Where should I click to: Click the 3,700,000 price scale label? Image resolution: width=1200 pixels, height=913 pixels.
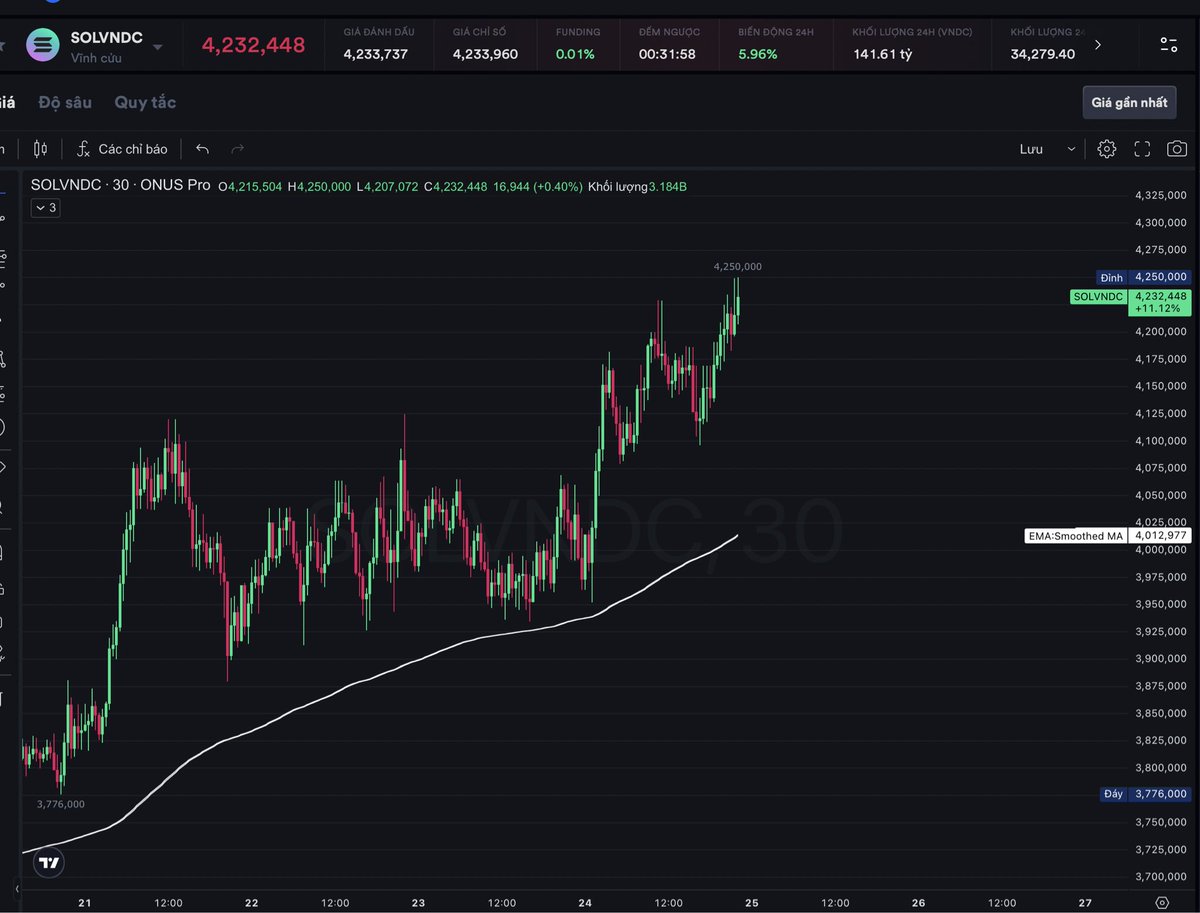click(1161, 876)
